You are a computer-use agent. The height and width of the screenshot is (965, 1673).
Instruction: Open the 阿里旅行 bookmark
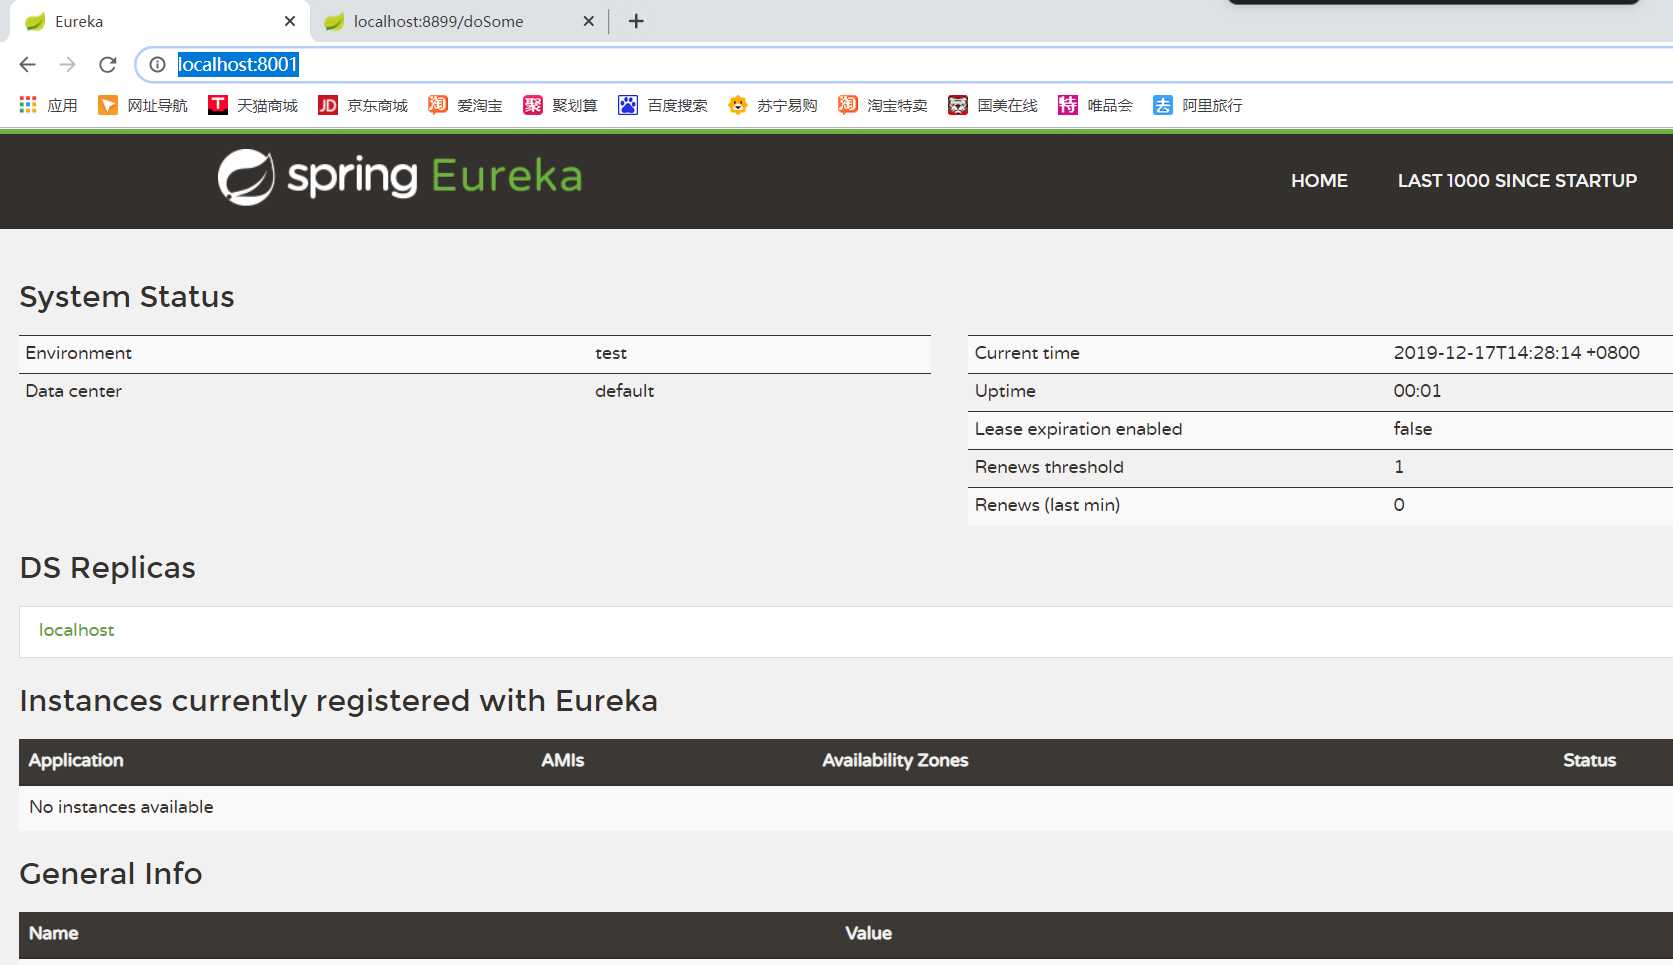[x=1198, y=105]
